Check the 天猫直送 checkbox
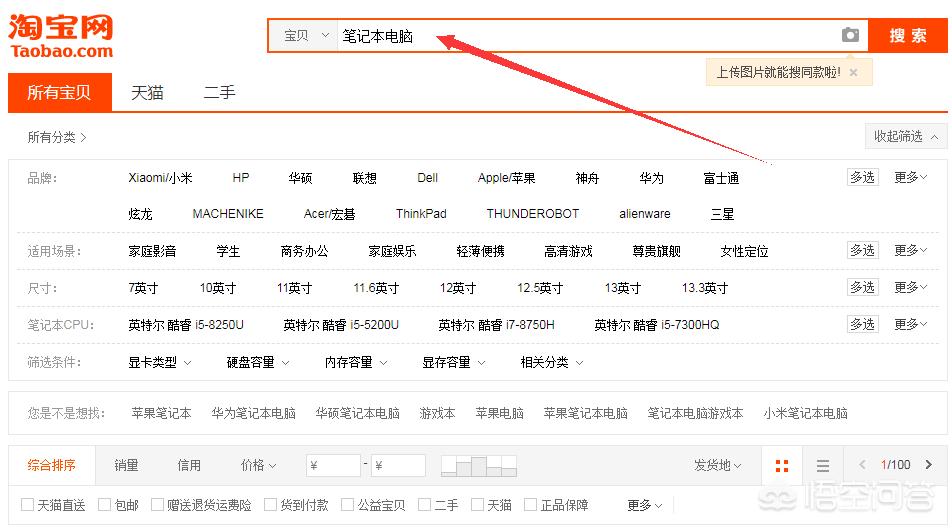The height and width of the screenshot is (529, 952). [27, 504]
